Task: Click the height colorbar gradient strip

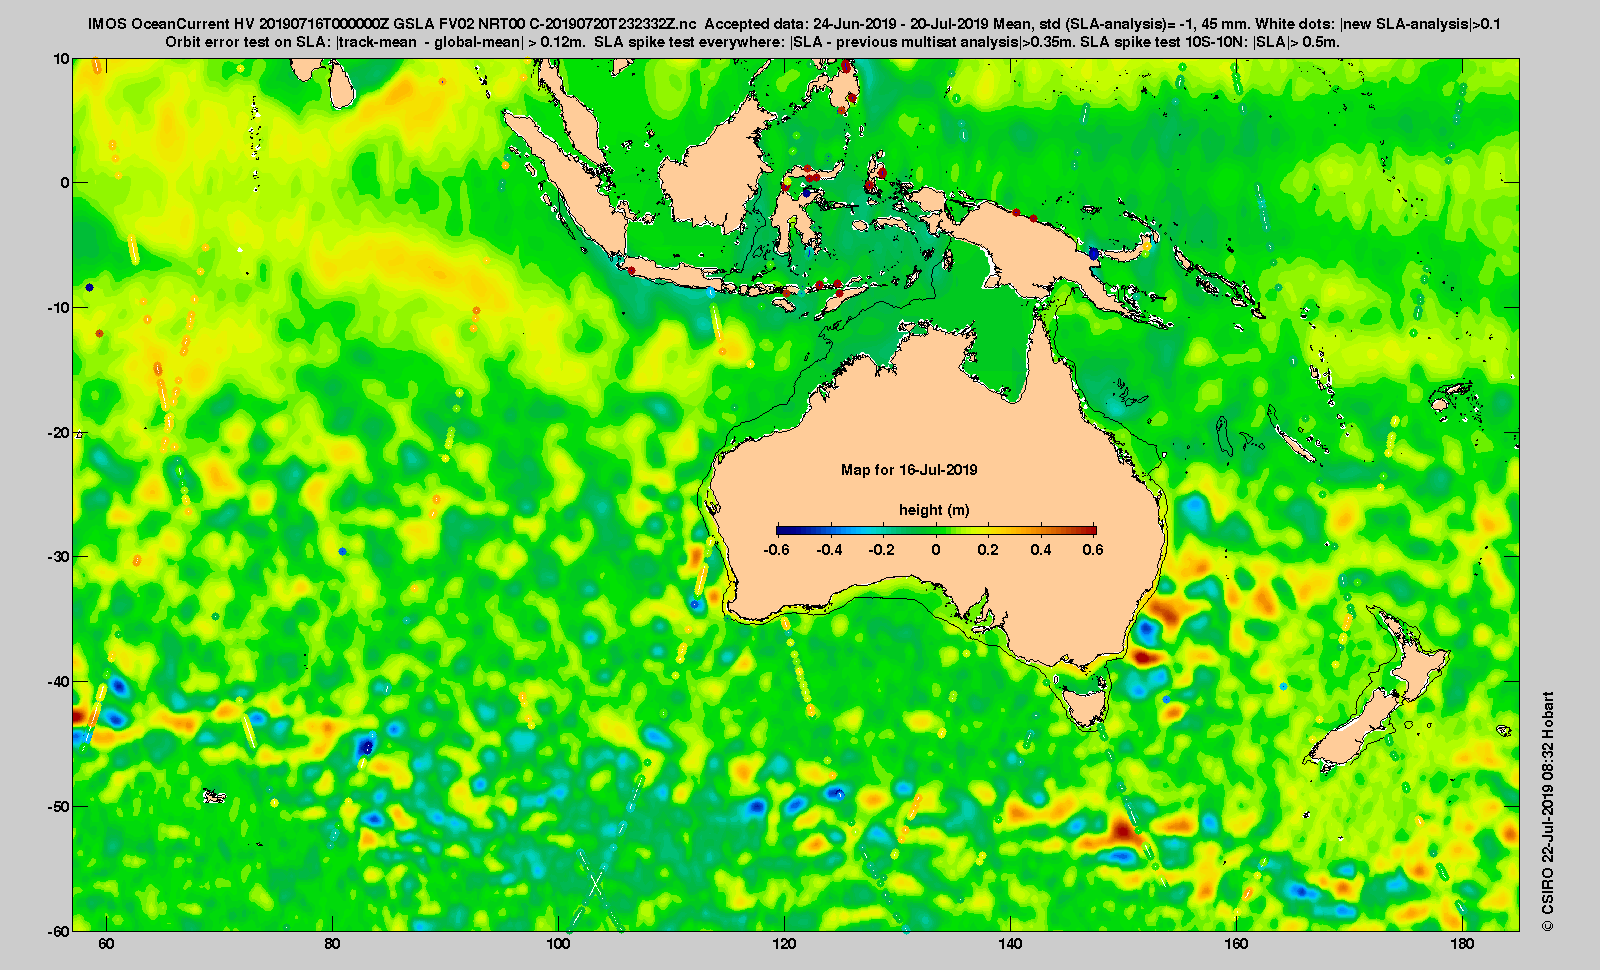Action: tap(936, 530)
